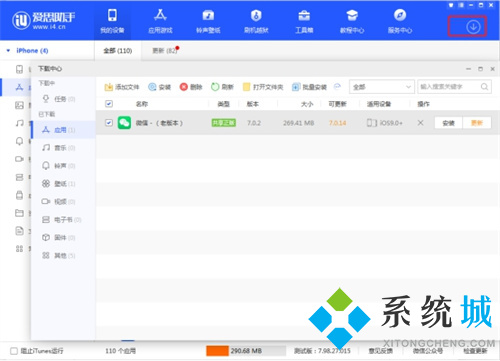Click the orange 更新 button in 微信 row
The height and width of the screenshot is (361, 500).
(477, 123)
